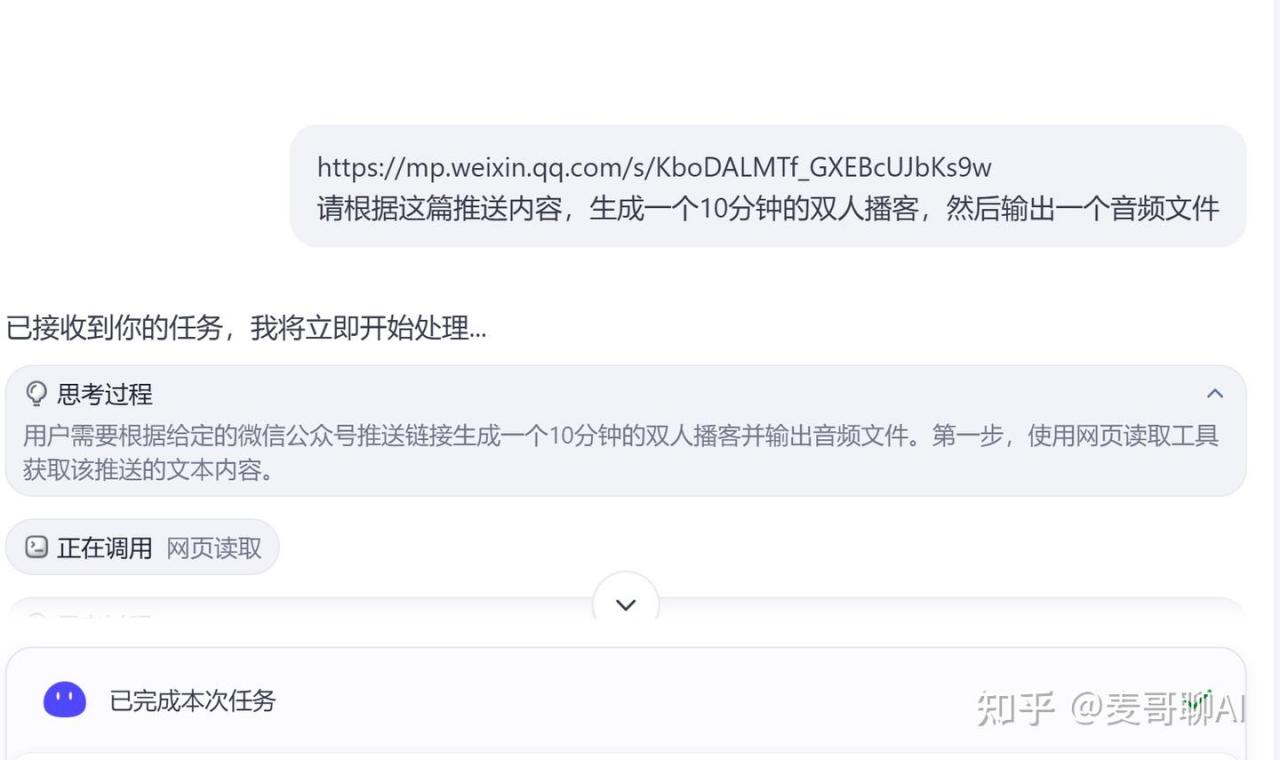Click the 正在调用 status text
The image size is (1280, 760).
(105, 548)
